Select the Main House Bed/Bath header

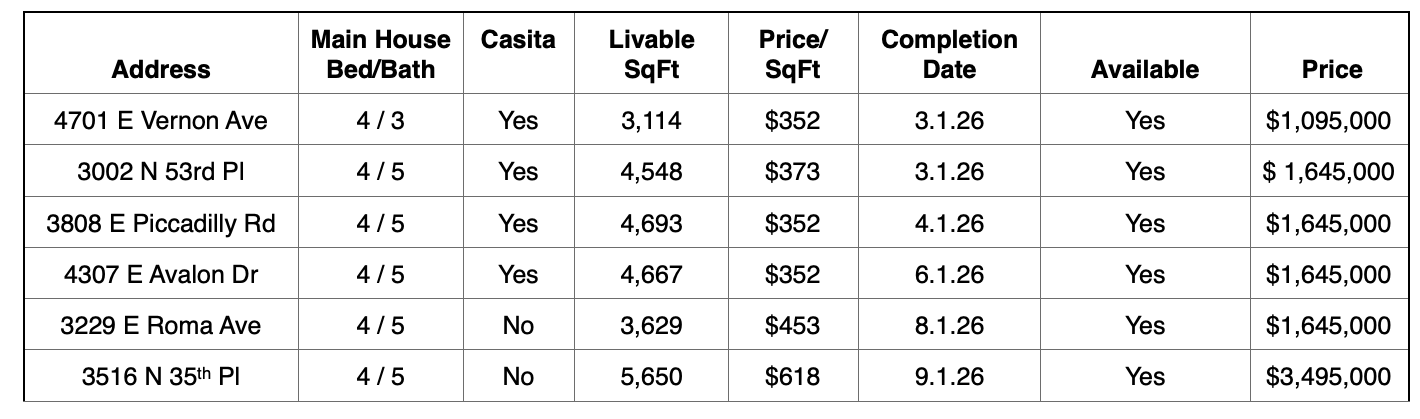coord(380,55)
